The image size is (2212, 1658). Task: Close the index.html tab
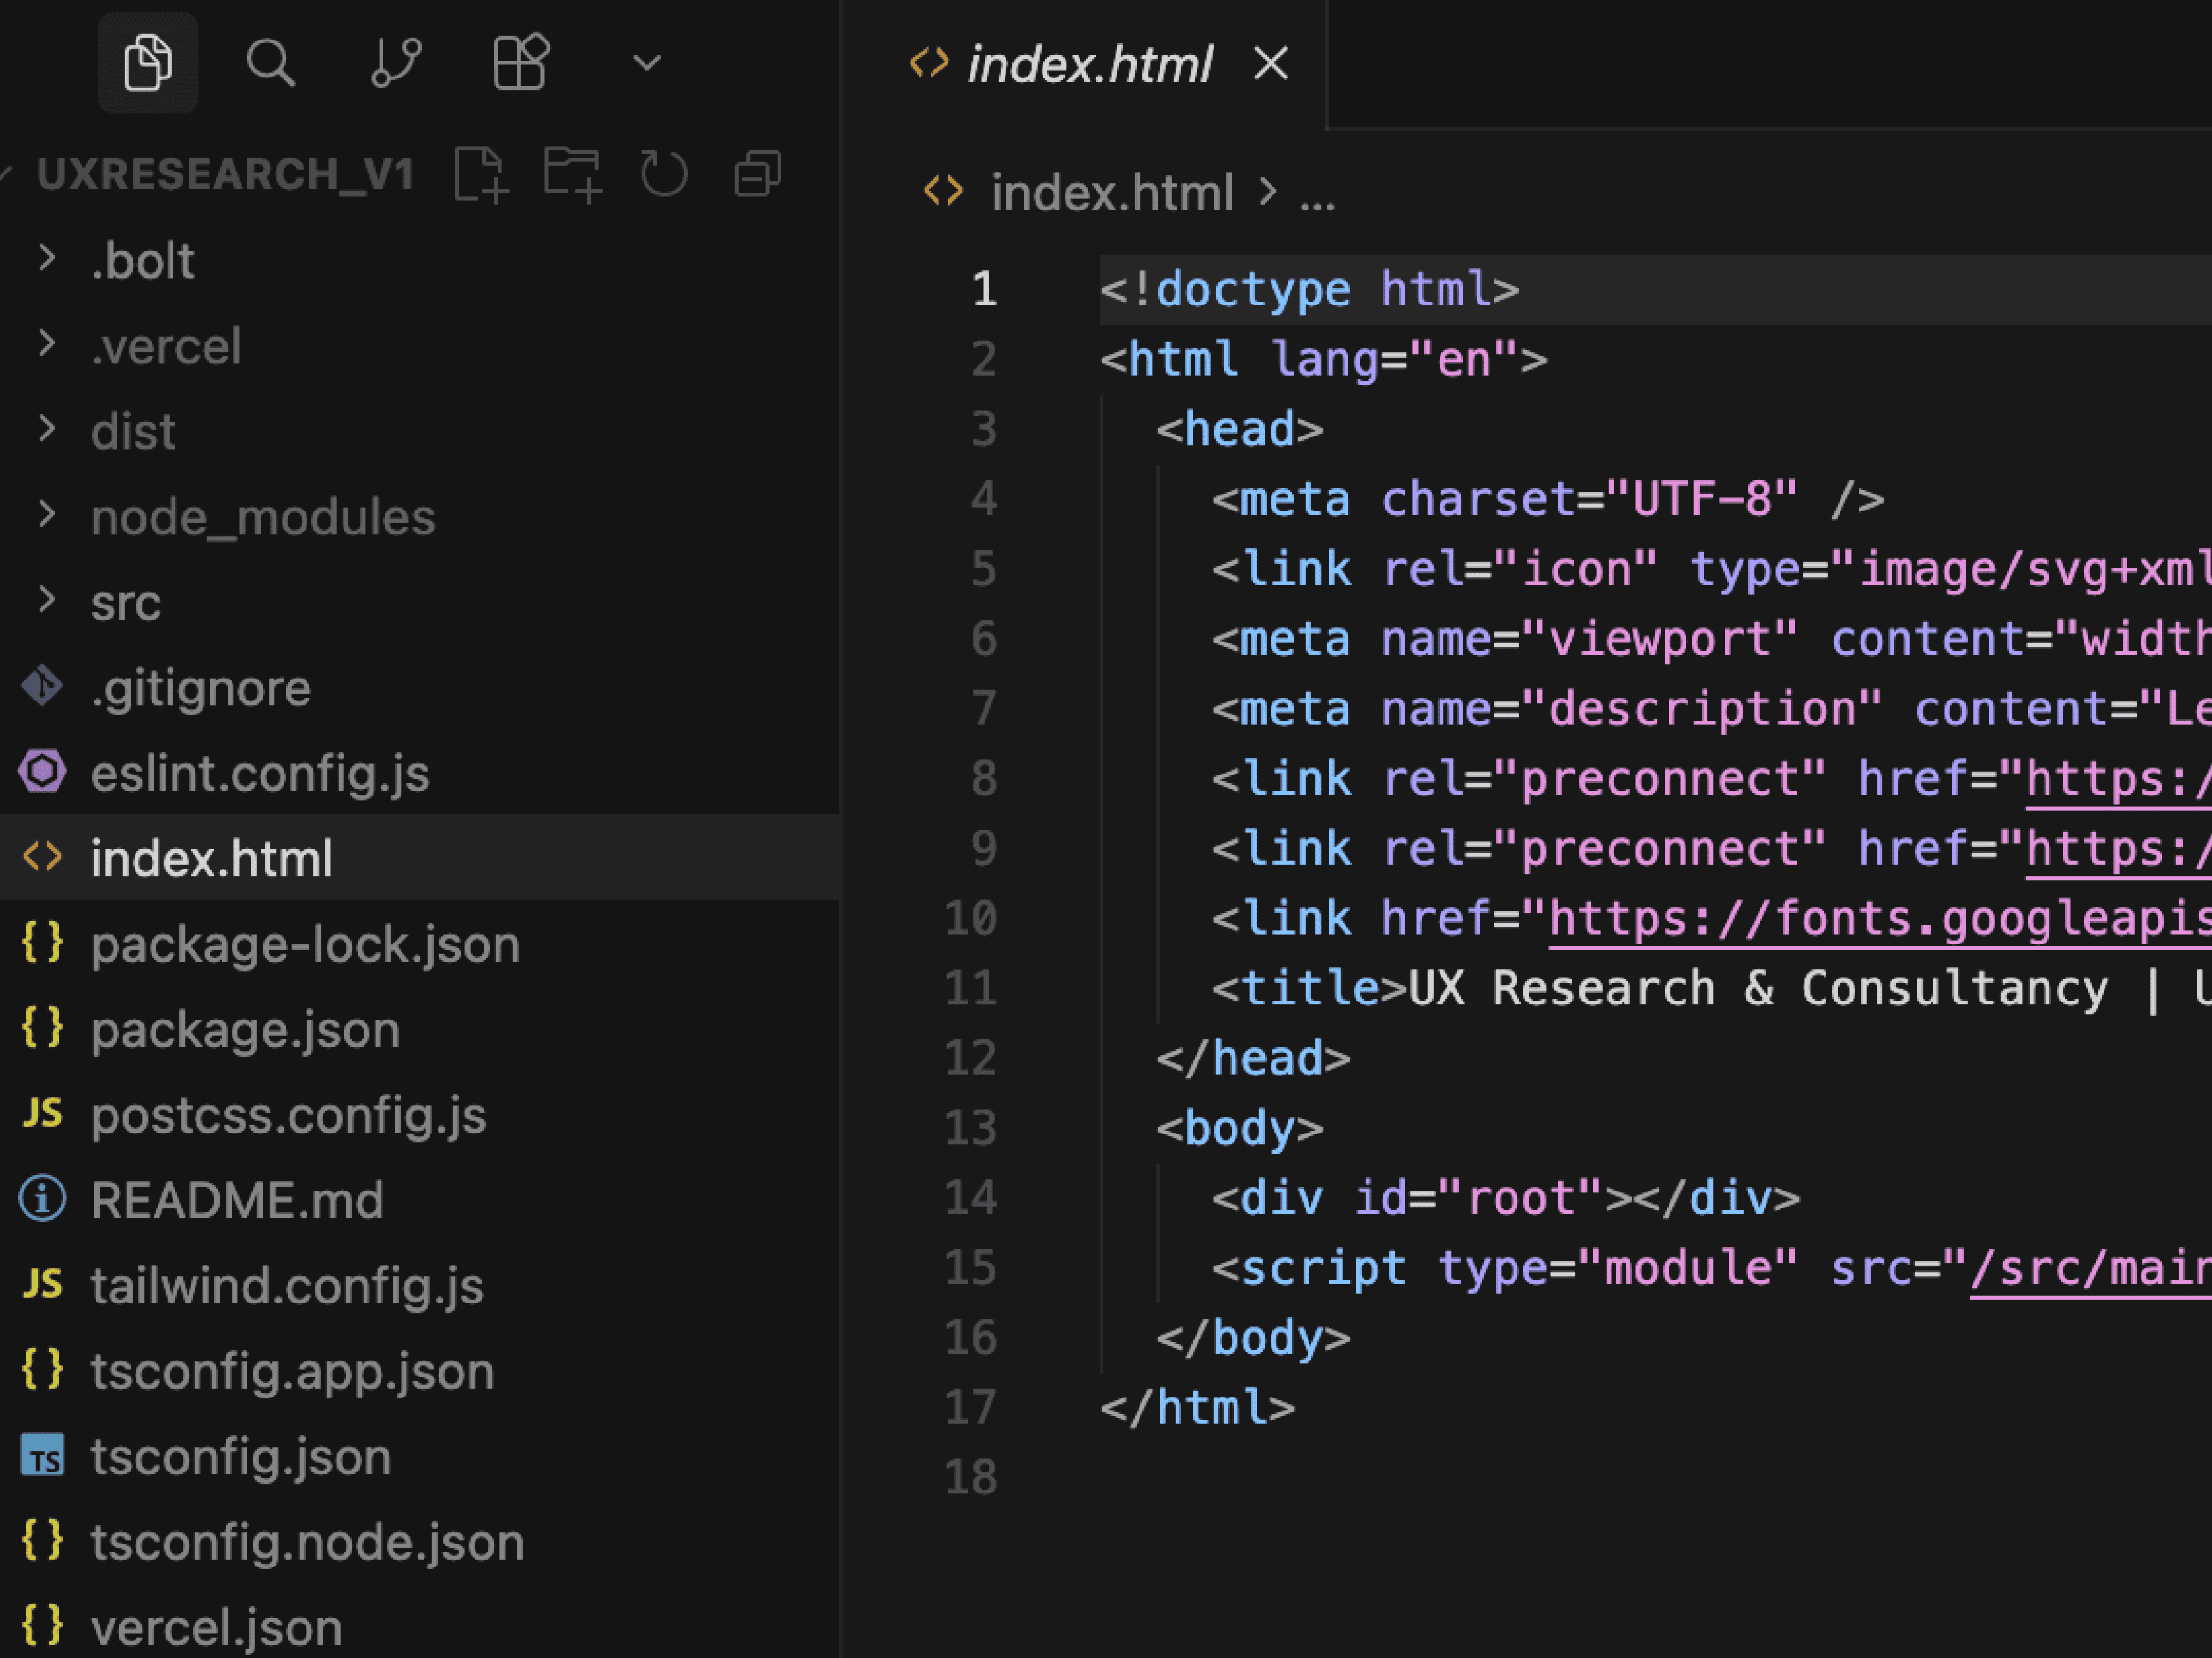(x=1271, y=64)
